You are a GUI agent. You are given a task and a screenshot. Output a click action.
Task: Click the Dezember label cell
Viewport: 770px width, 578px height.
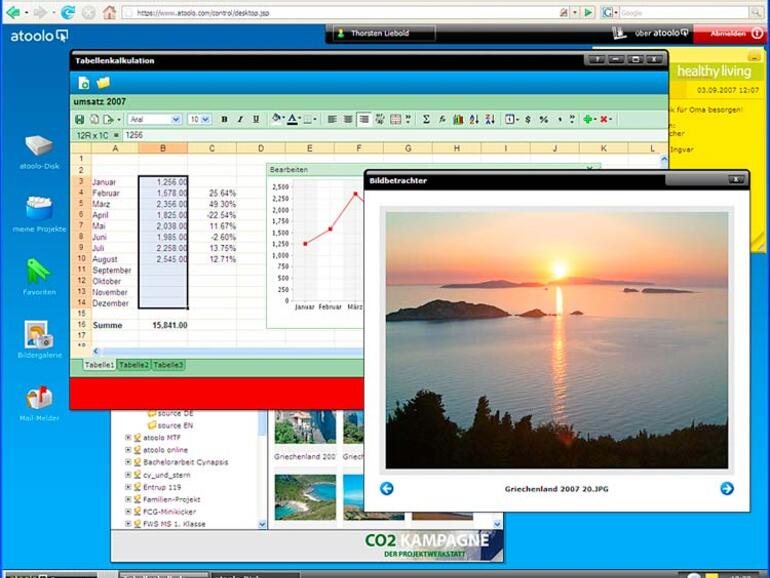[114, 303]
